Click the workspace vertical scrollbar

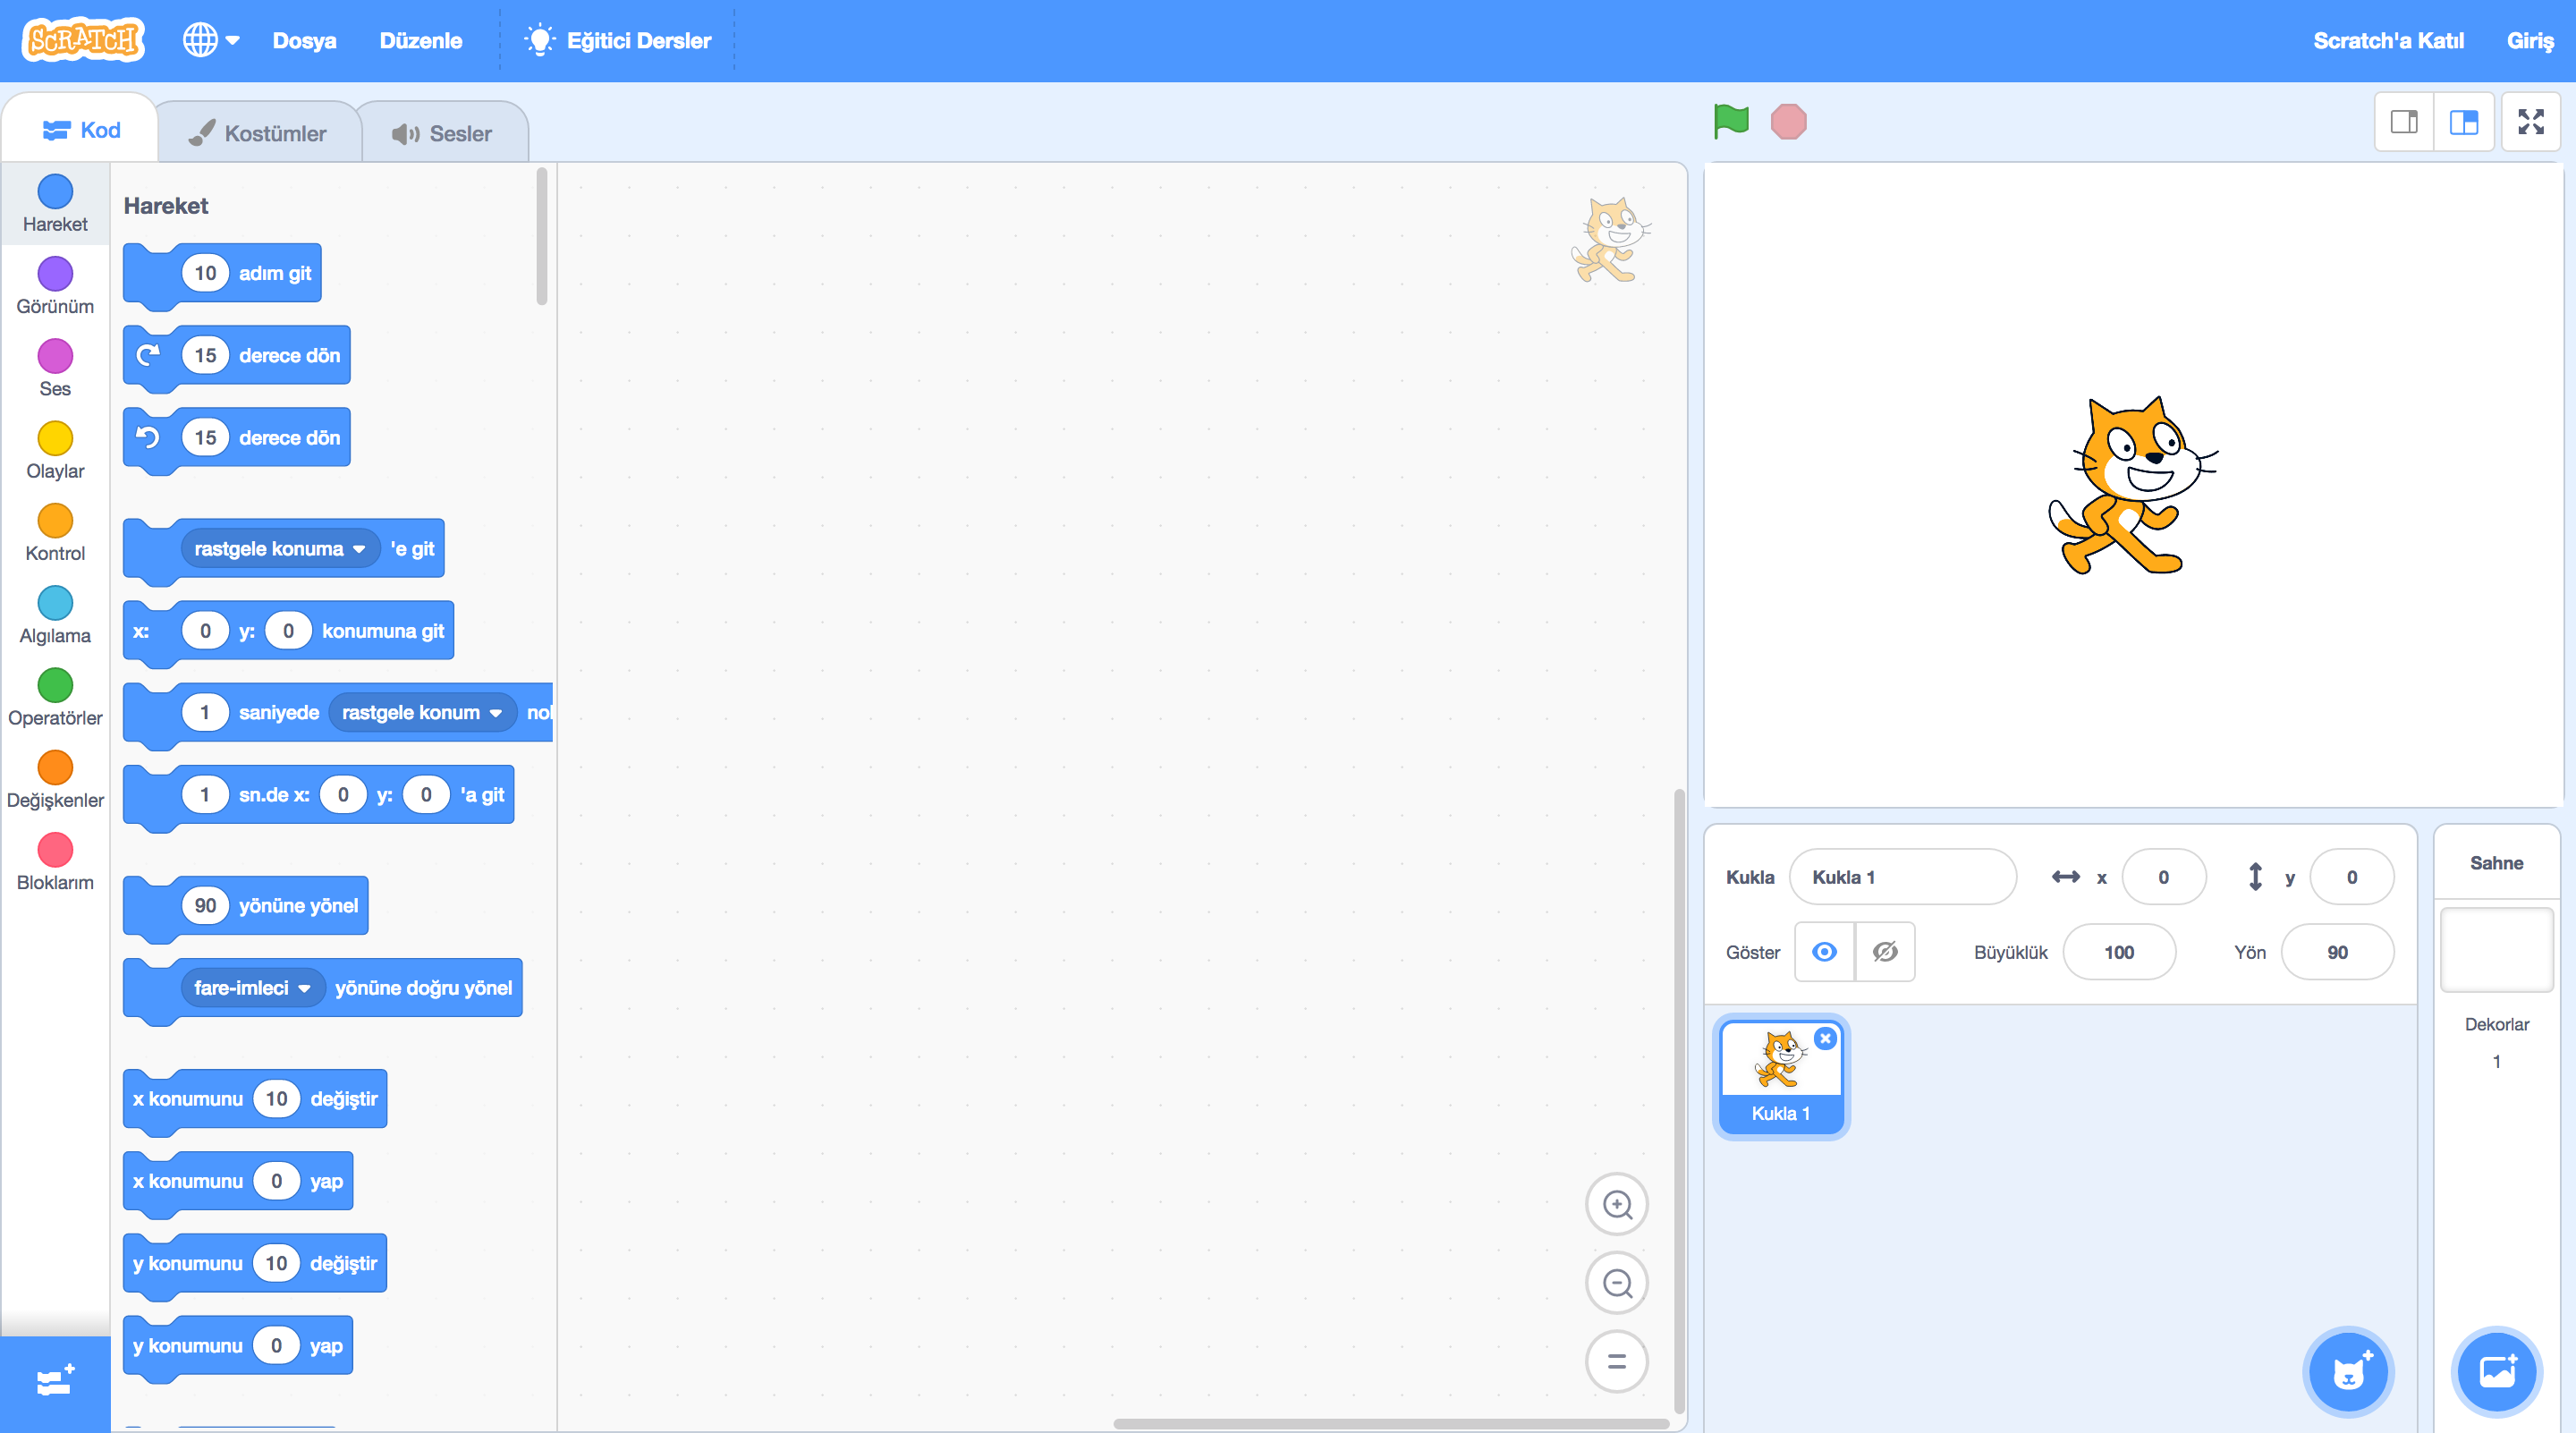tap(1679, 1100)
